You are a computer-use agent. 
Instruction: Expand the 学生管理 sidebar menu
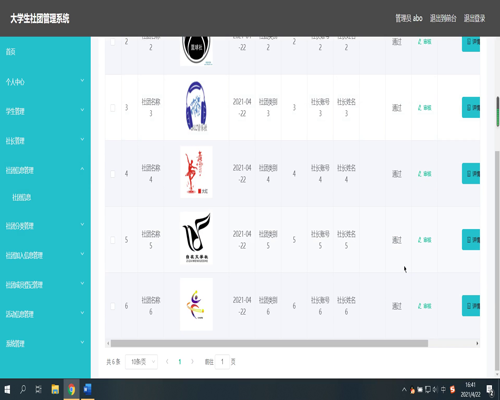coord(45,111)
